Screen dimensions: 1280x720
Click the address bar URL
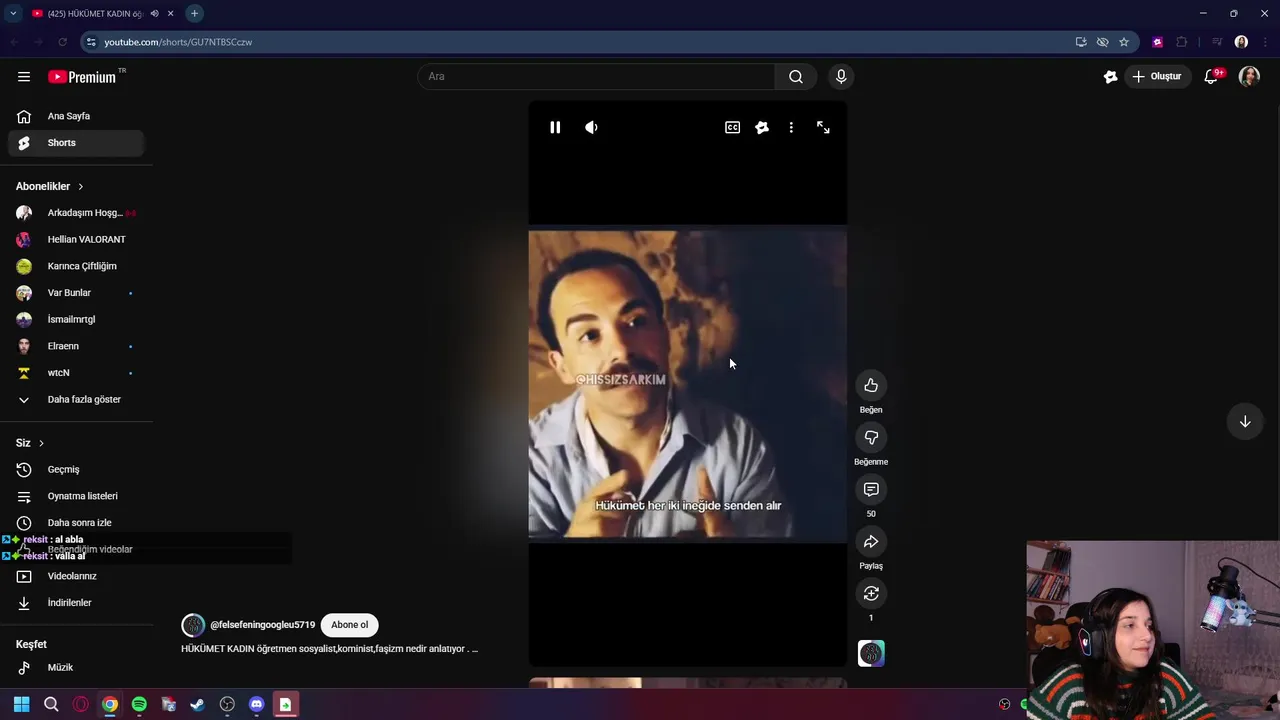click(178, 42)
